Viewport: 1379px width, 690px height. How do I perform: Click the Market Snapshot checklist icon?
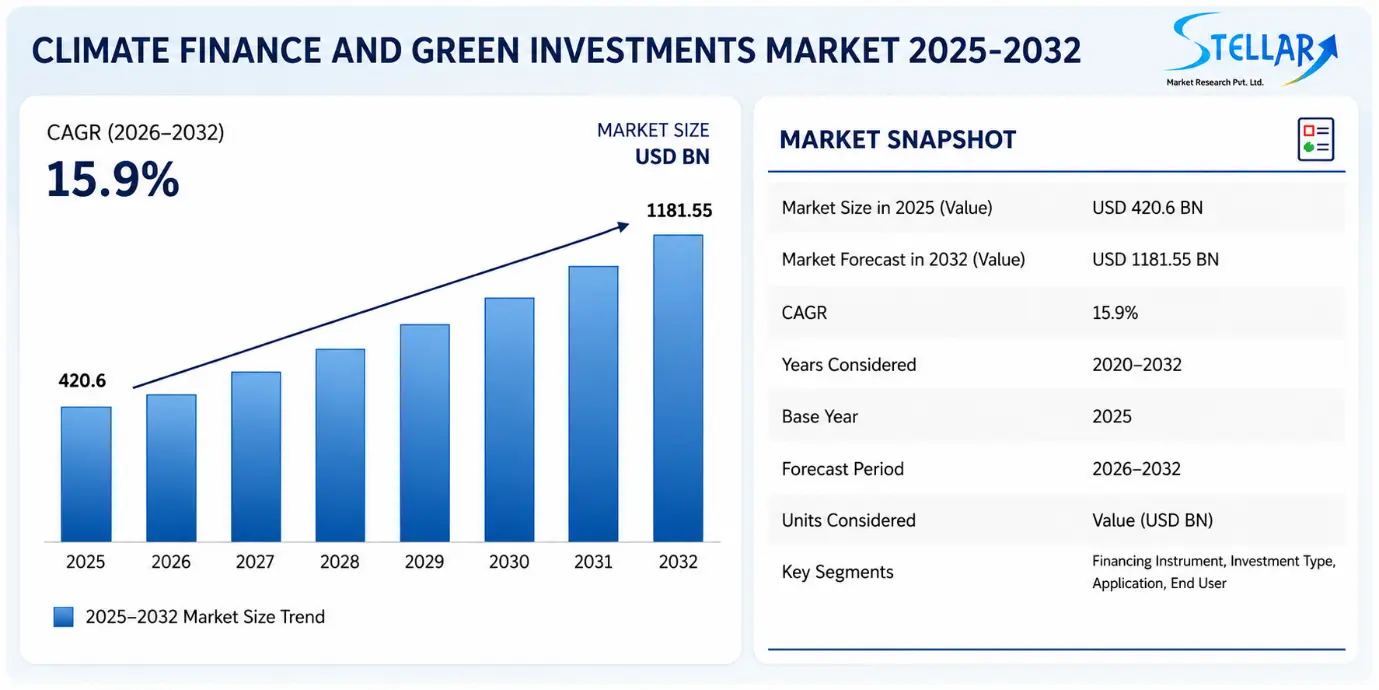1316,139
